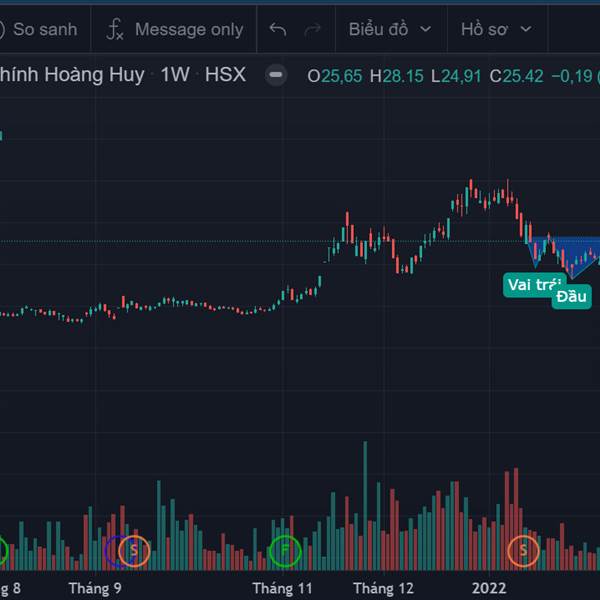This screenshot has width=600, height=600.
Task: Open the Biểu đồ dropdown
Action: click(390, 30)
